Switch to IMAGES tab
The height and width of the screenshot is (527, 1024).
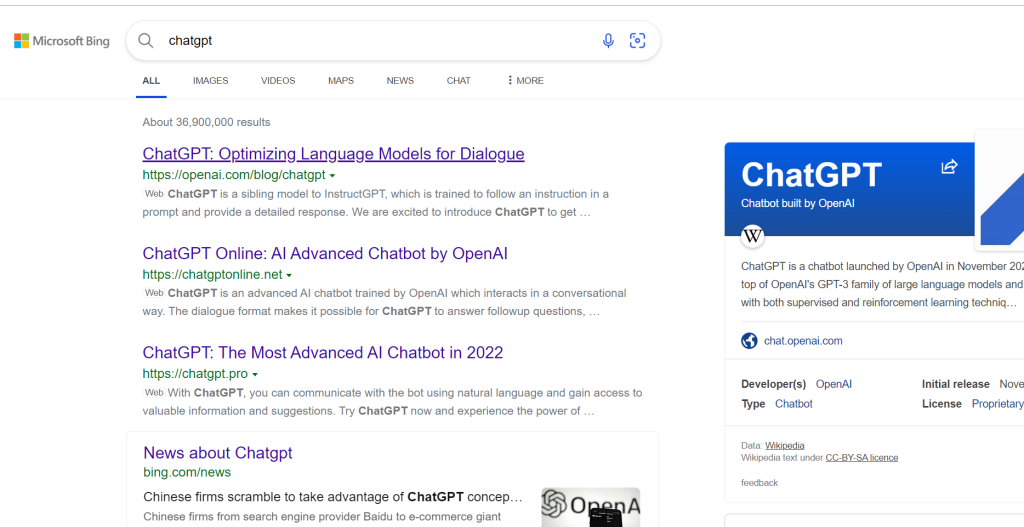pos(210,80)
